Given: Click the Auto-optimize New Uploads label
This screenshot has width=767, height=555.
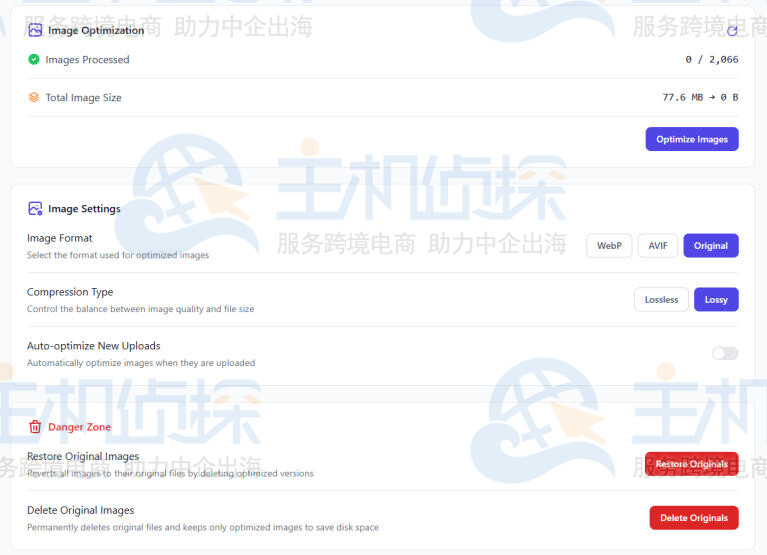Looking at the screenshot, I should coord(93,346).
